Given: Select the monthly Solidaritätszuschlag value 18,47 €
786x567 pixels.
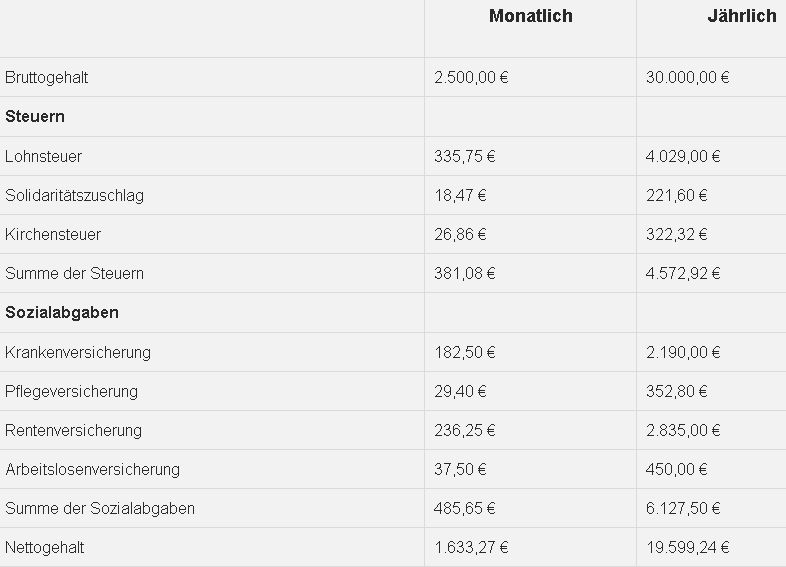Looking at the screenshot, I should (x=461, y=195).
